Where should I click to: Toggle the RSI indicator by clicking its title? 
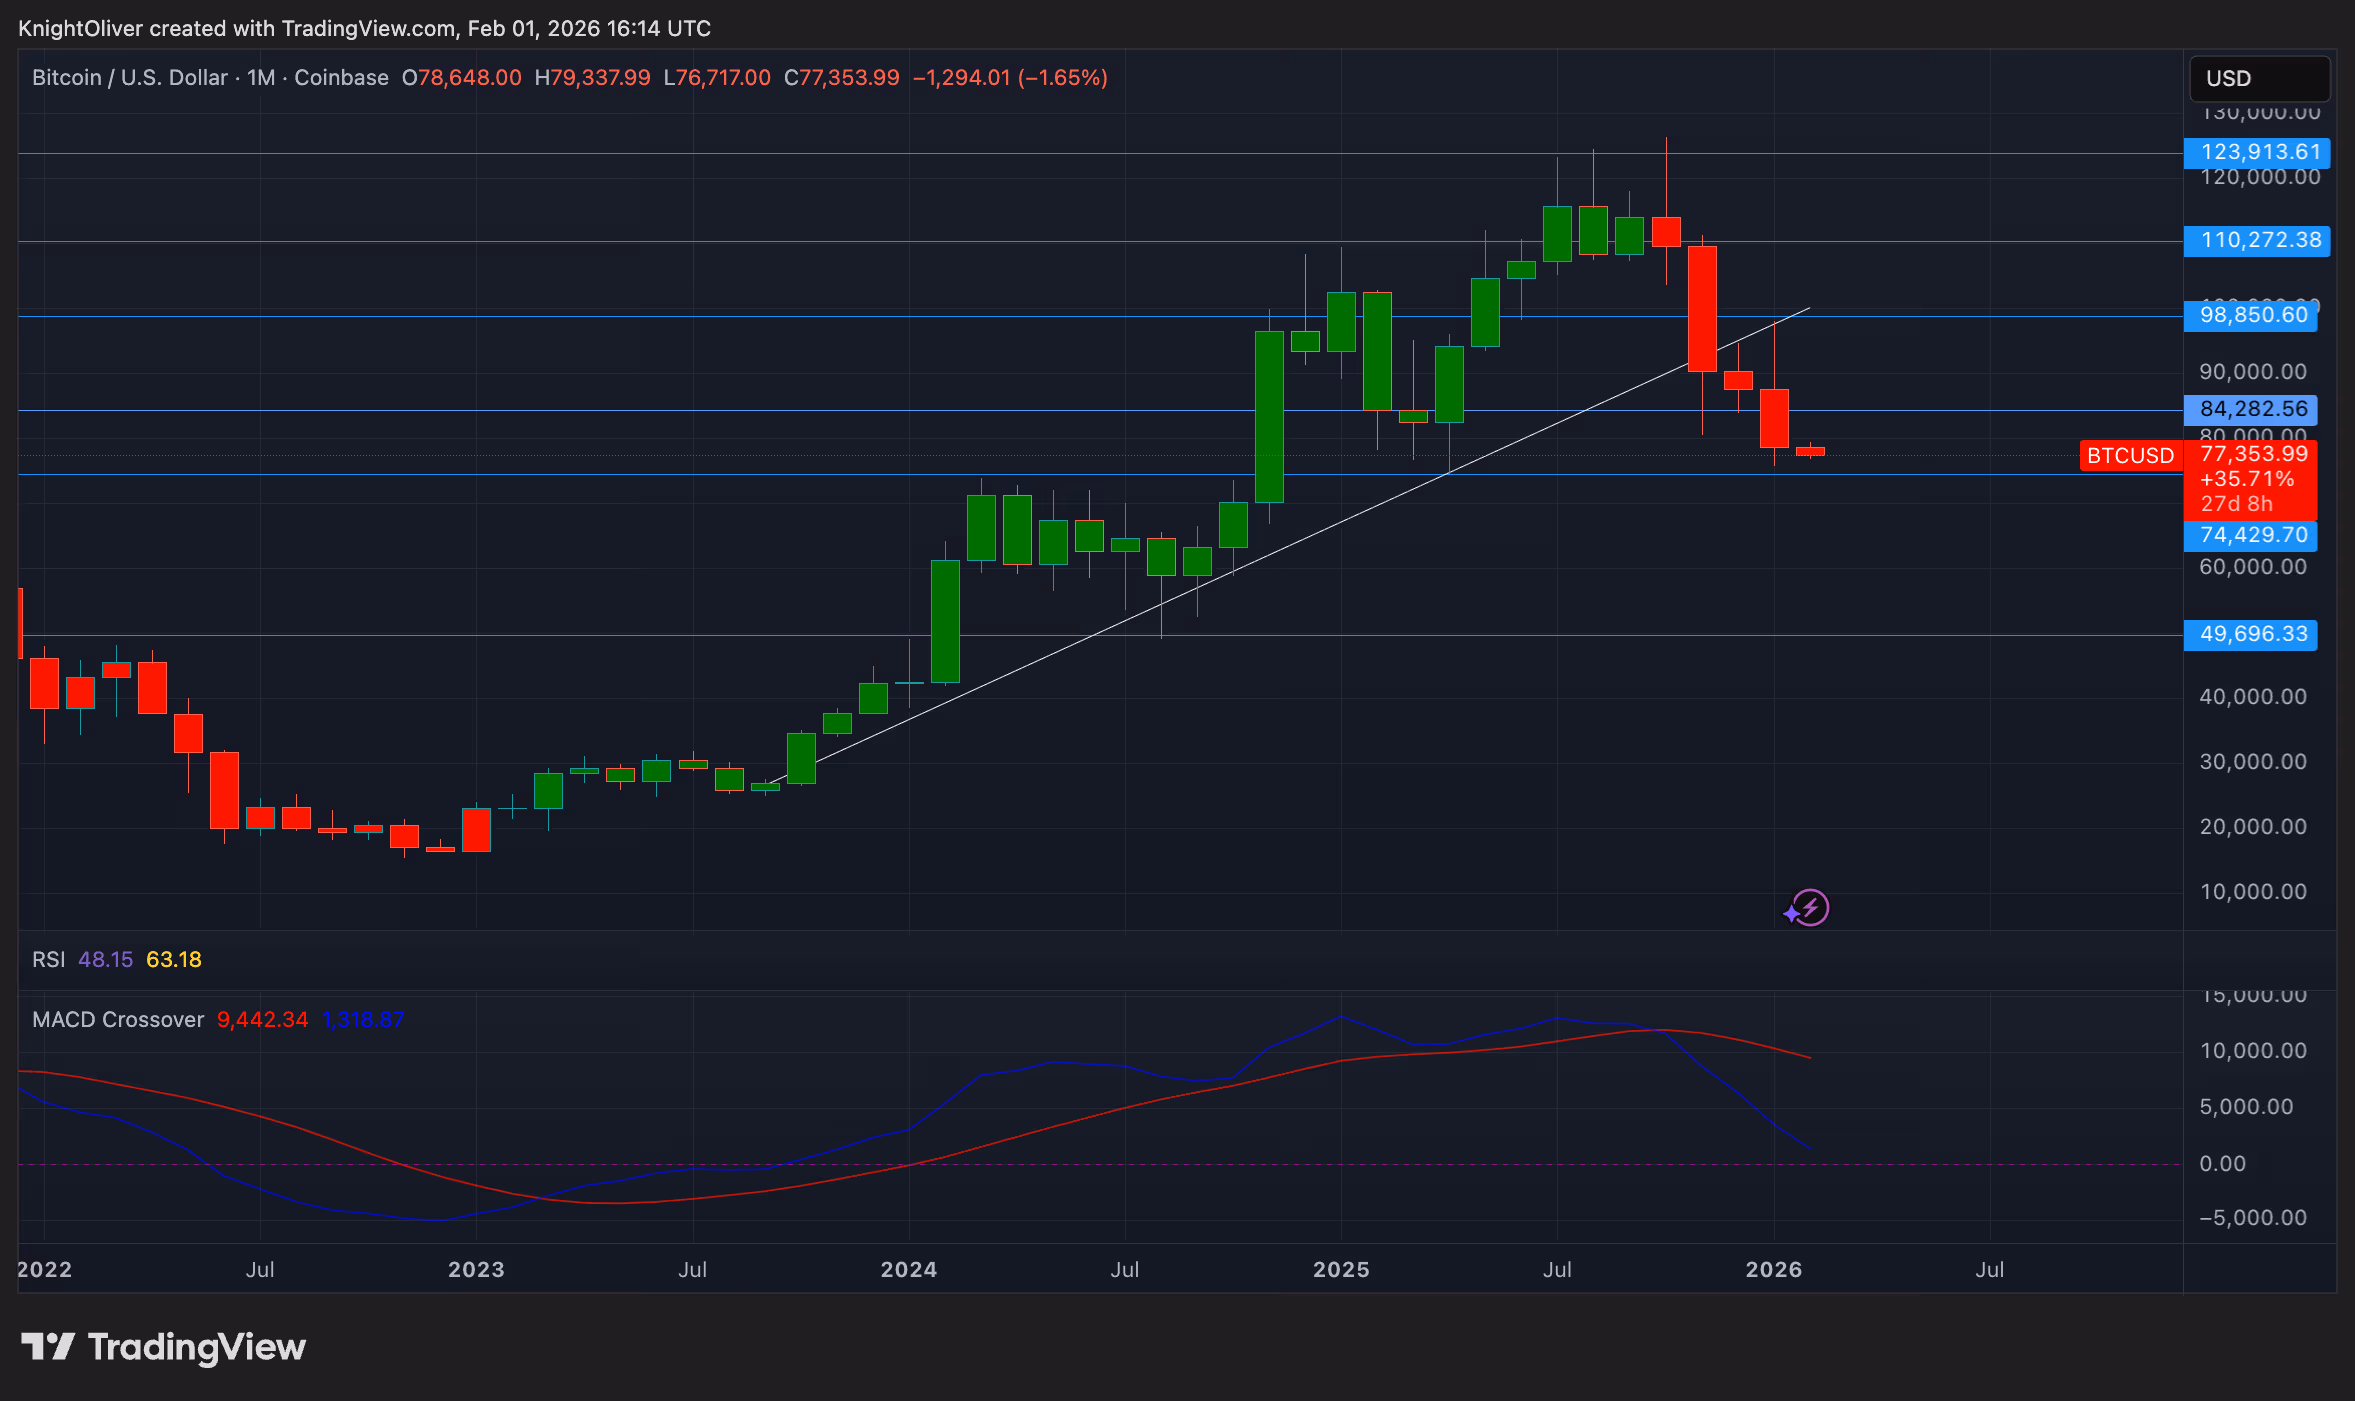tap(48, 958)
